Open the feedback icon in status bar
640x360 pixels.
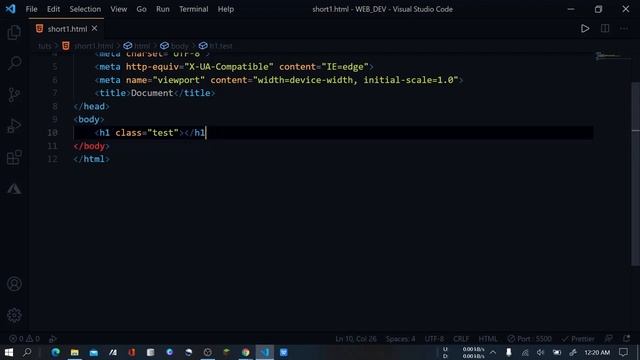point(609,339)
